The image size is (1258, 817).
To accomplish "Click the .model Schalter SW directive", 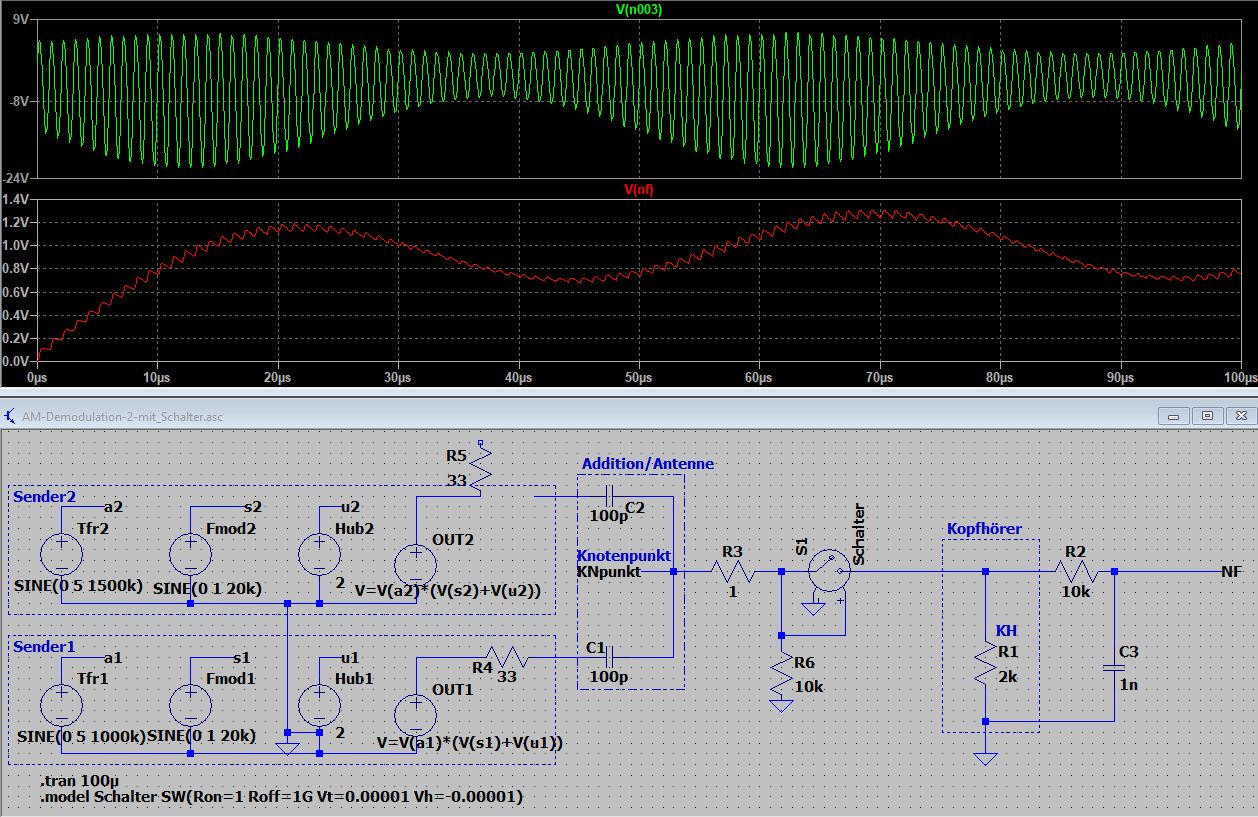I will coord(281,797).
